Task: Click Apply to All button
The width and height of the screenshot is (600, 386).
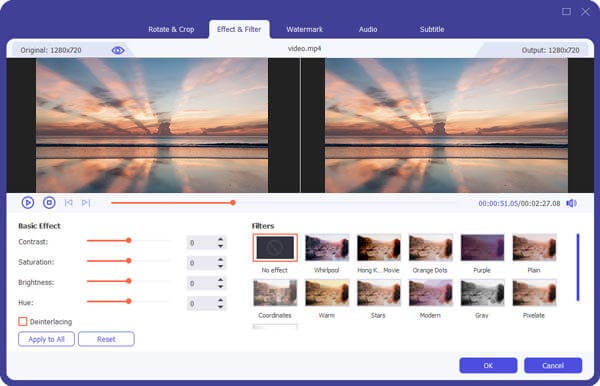Action: [46, 339]
